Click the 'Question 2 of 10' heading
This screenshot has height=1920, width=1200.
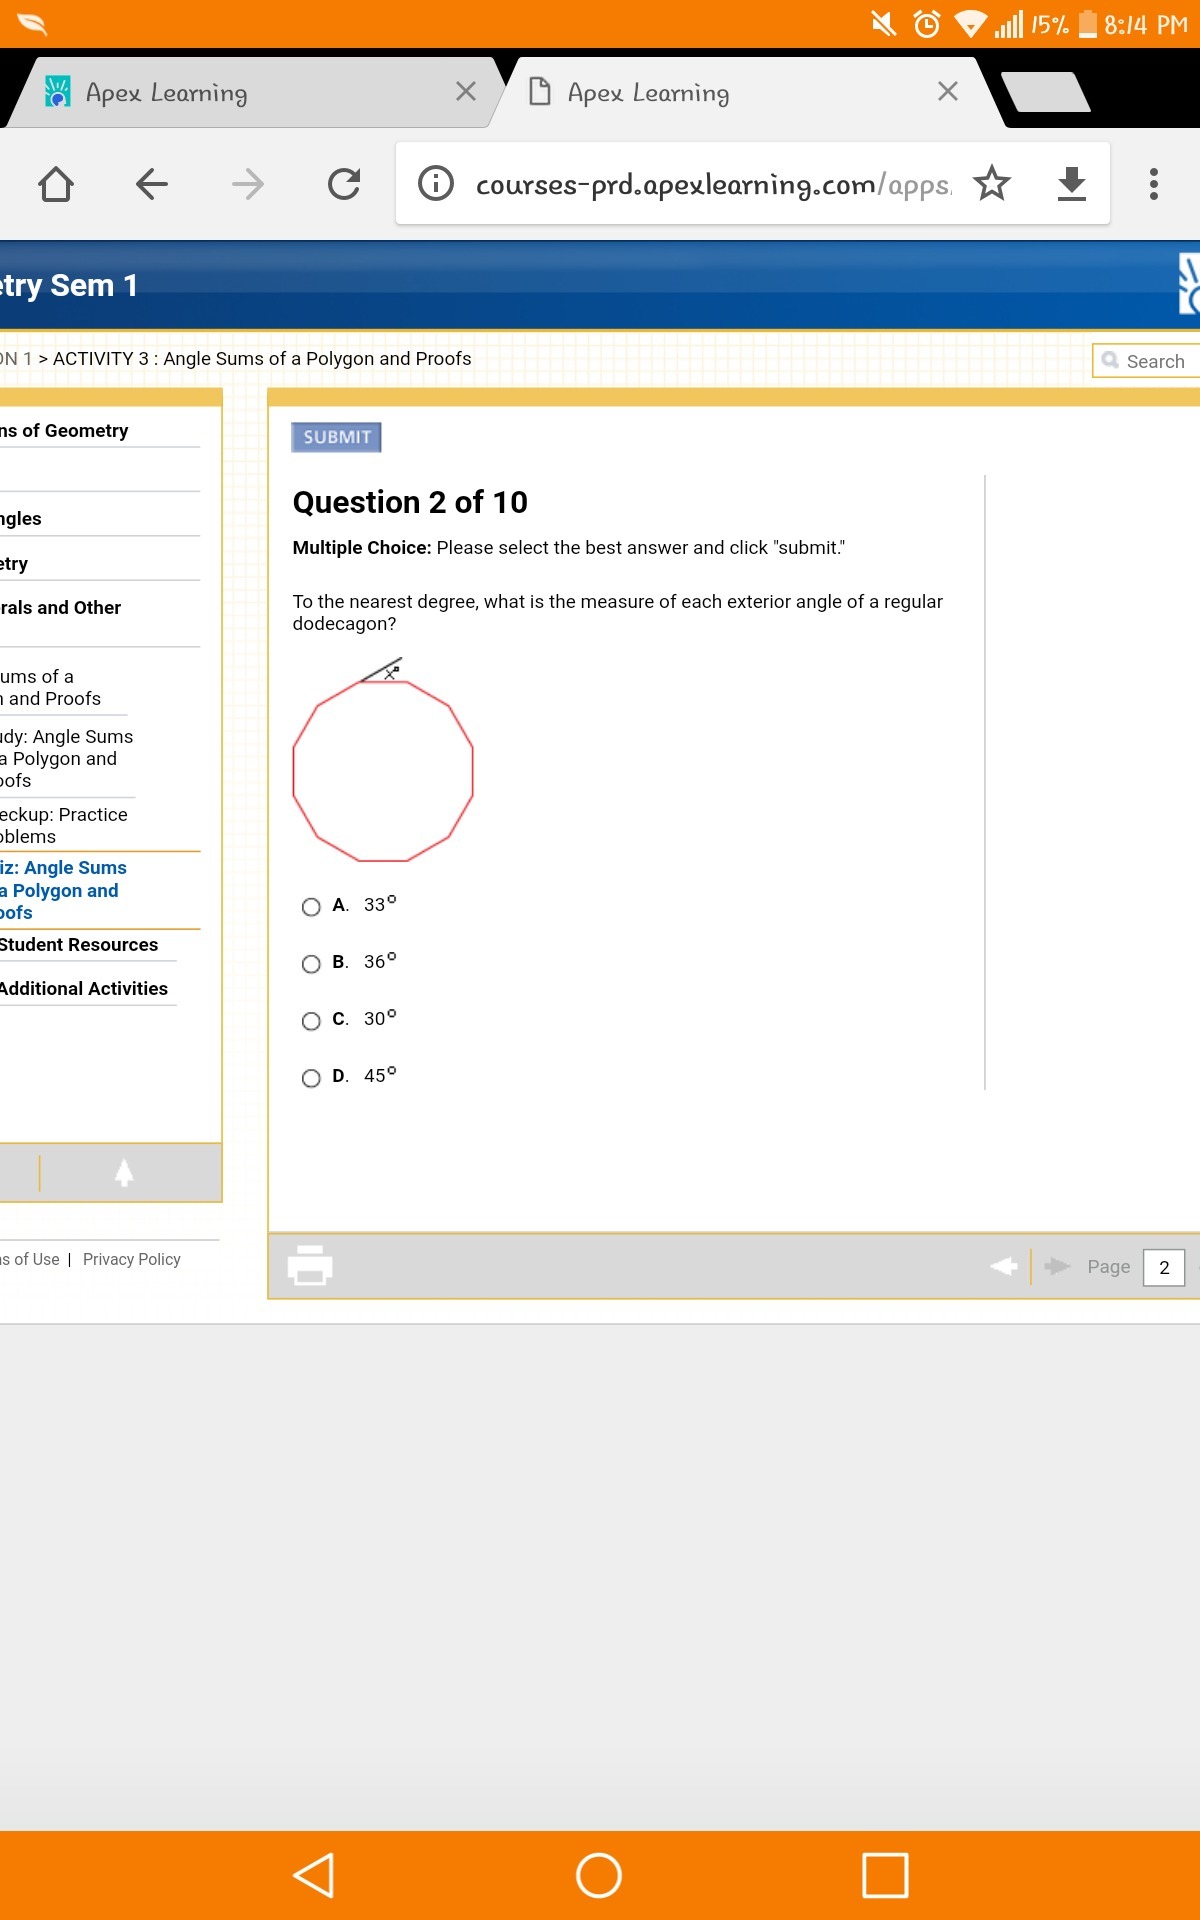point(410,502)
